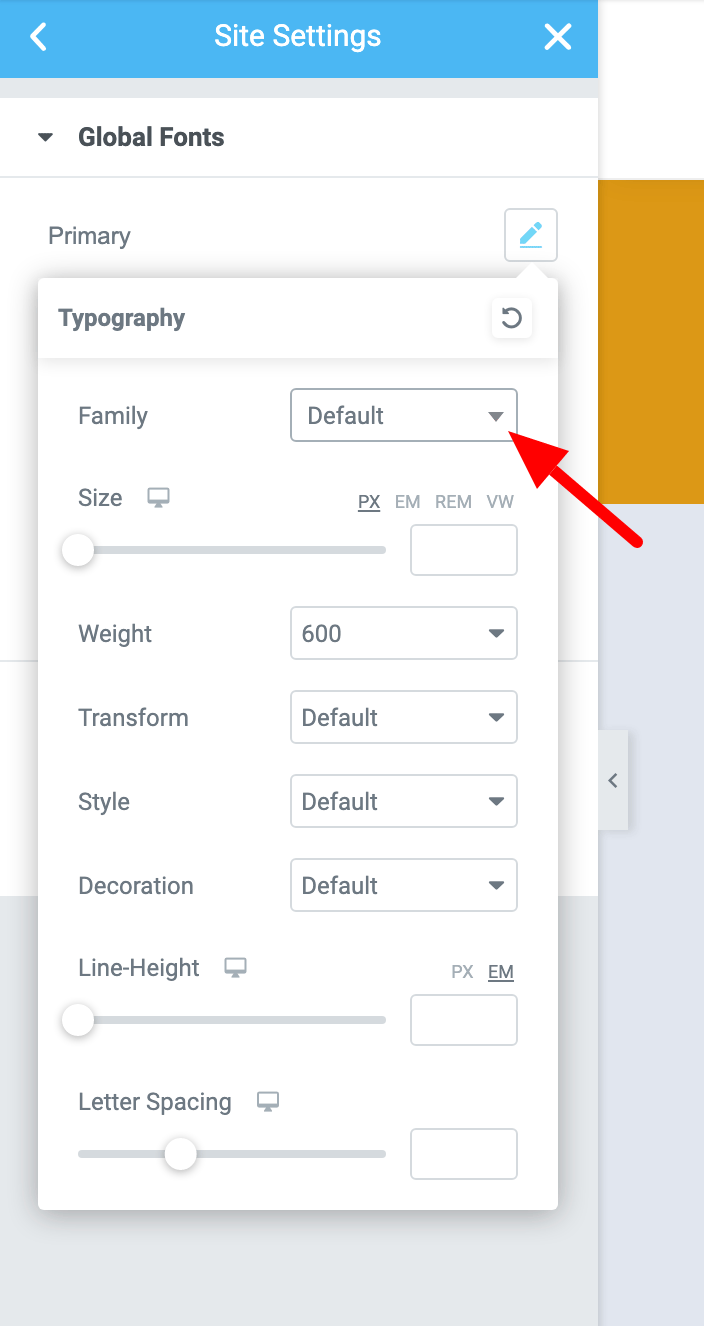The height and width of the screenshot is (1326, 704).
Task: Select PX unit for Line-Height
Action: (462, 972)
